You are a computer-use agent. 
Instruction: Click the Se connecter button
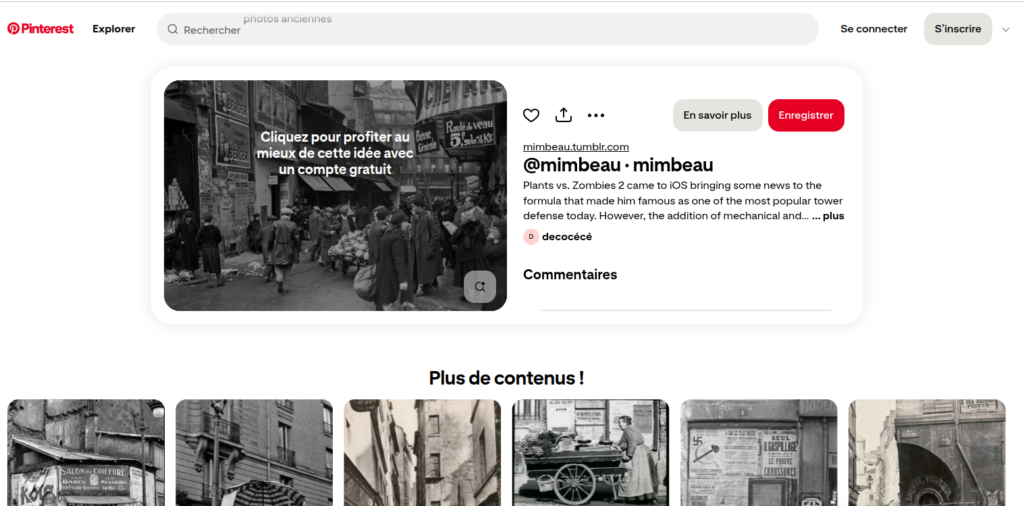pyautogui.click(x=873, y=29)
